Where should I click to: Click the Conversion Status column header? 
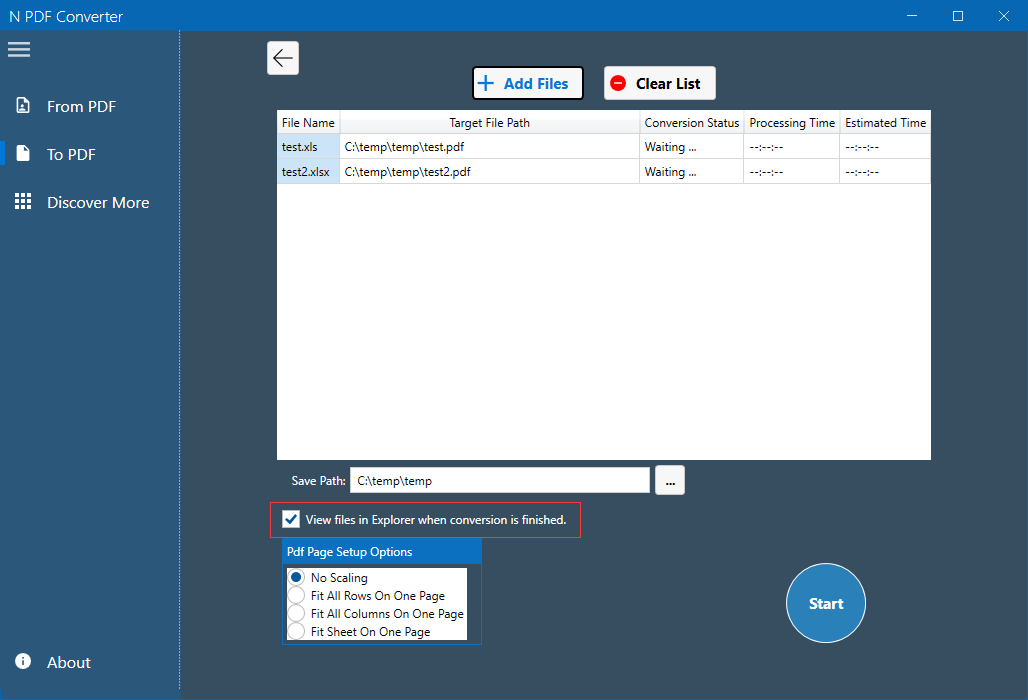(x=691, y=123)
